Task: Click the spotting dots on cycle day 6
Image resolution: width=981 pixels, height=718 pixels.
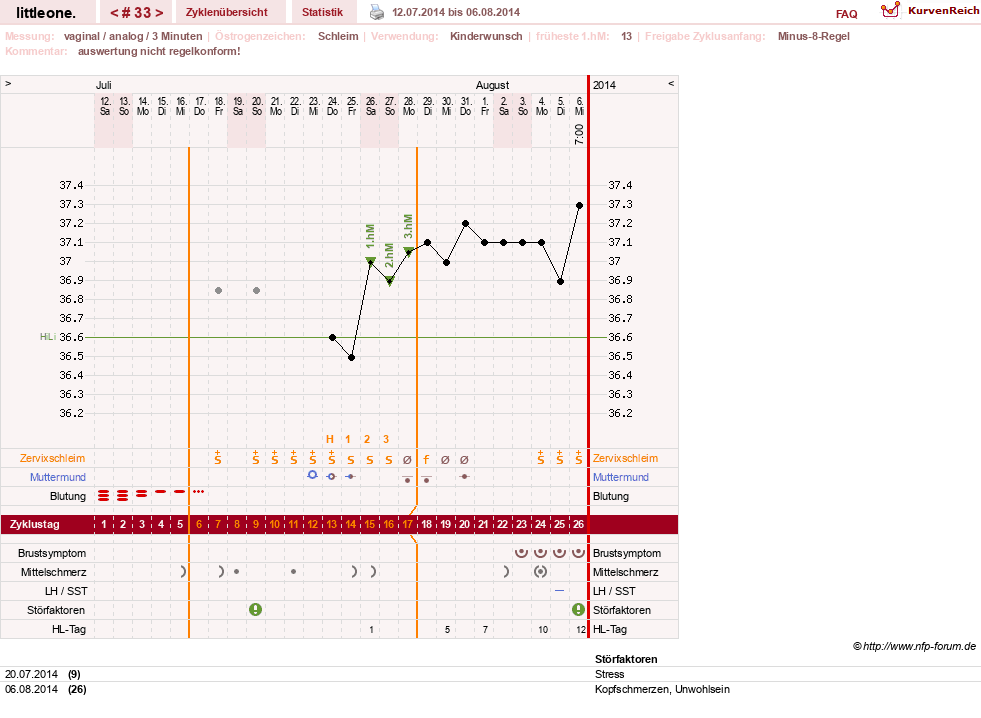Action: [x=199, y=492]
